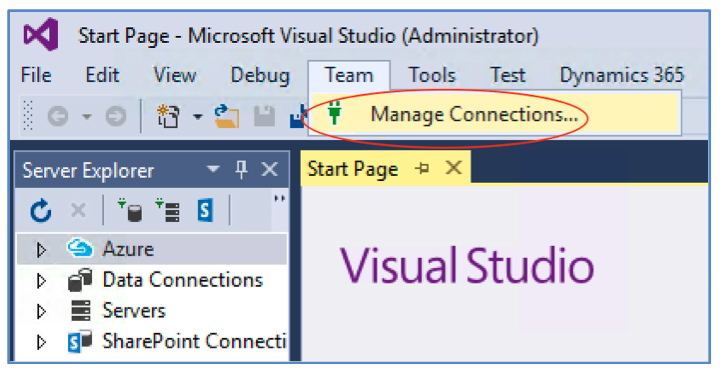Click the Azure cloud icon
Viewport: 721px width, 376px height.
[x=80, y=248]
